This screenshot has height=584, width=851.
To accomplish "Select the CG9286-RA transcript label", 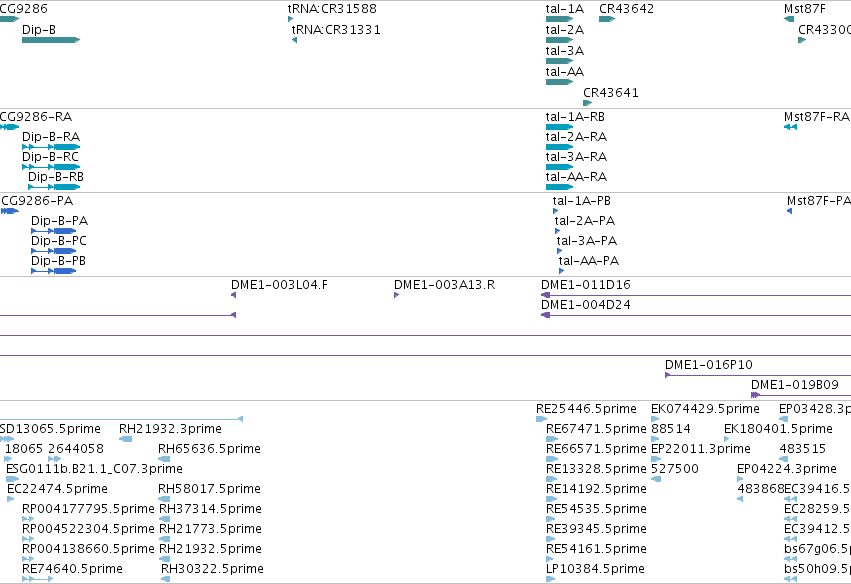I will [36, 117].
